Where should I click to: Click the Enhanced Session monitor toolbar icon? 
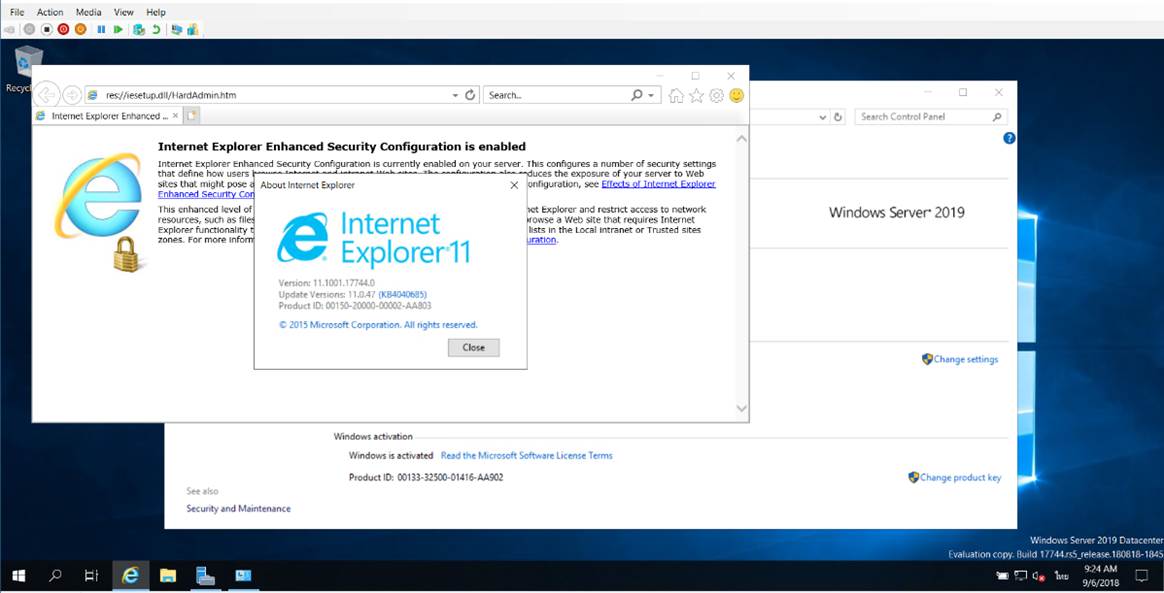coord(177,30)
